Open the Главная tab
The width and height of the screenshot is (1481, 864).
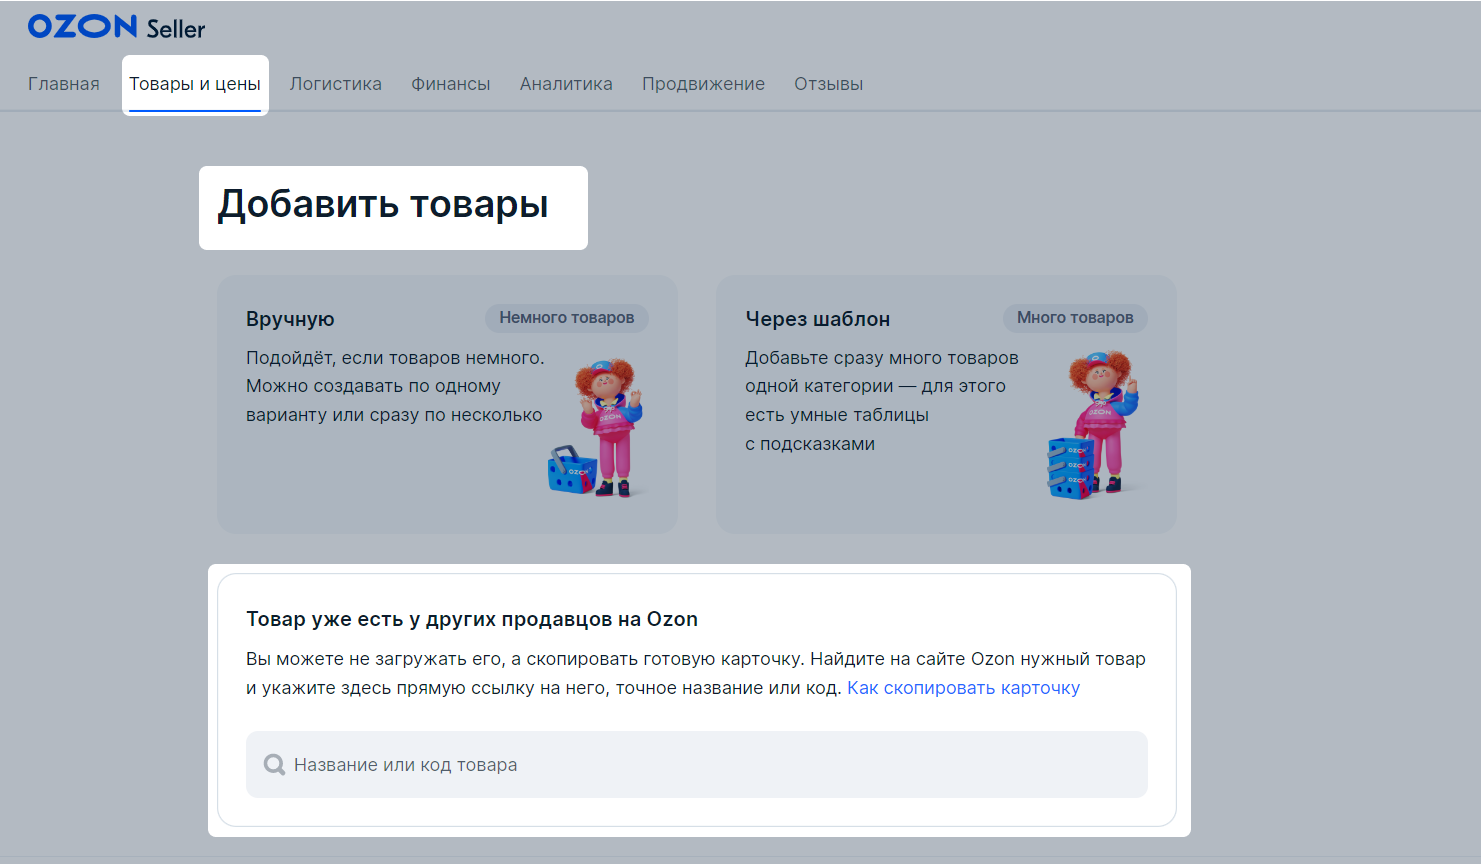pos(64,84)
